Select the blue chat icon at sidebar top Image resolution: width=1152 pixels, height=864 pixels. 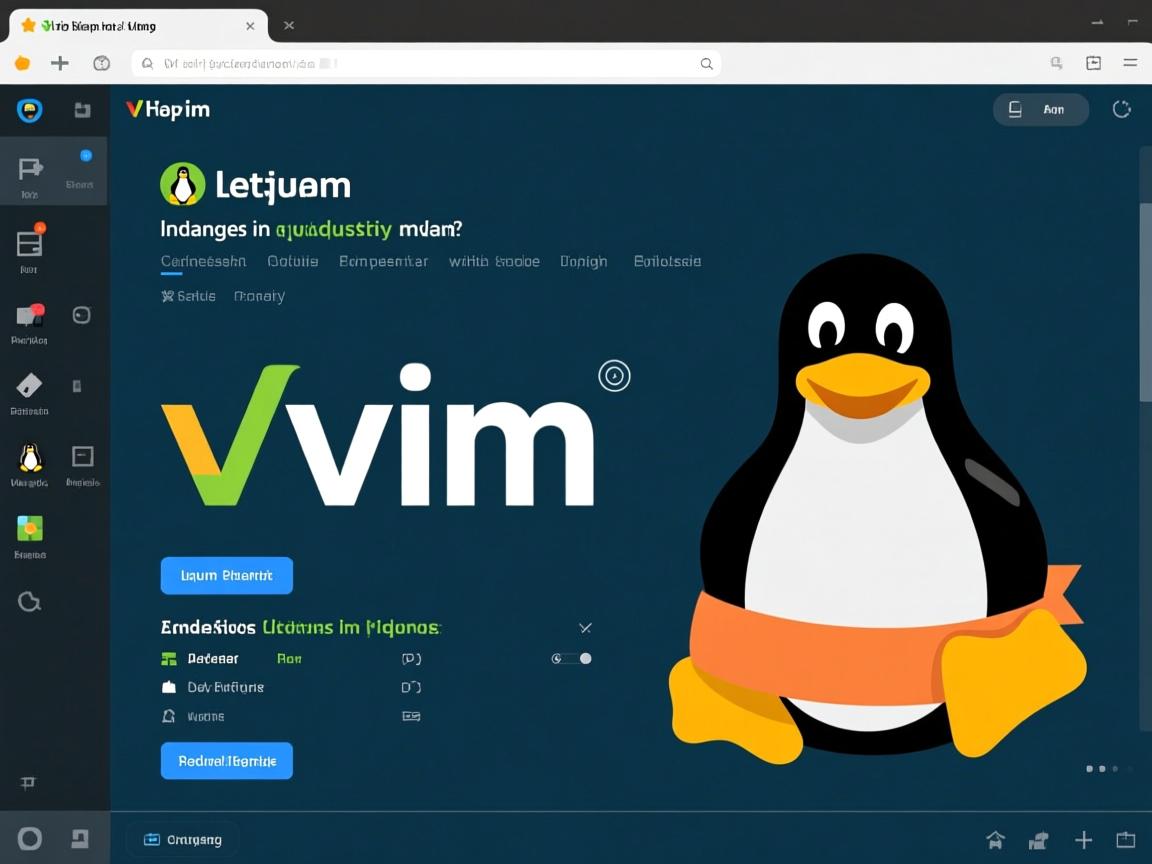[x=29, y=110]
